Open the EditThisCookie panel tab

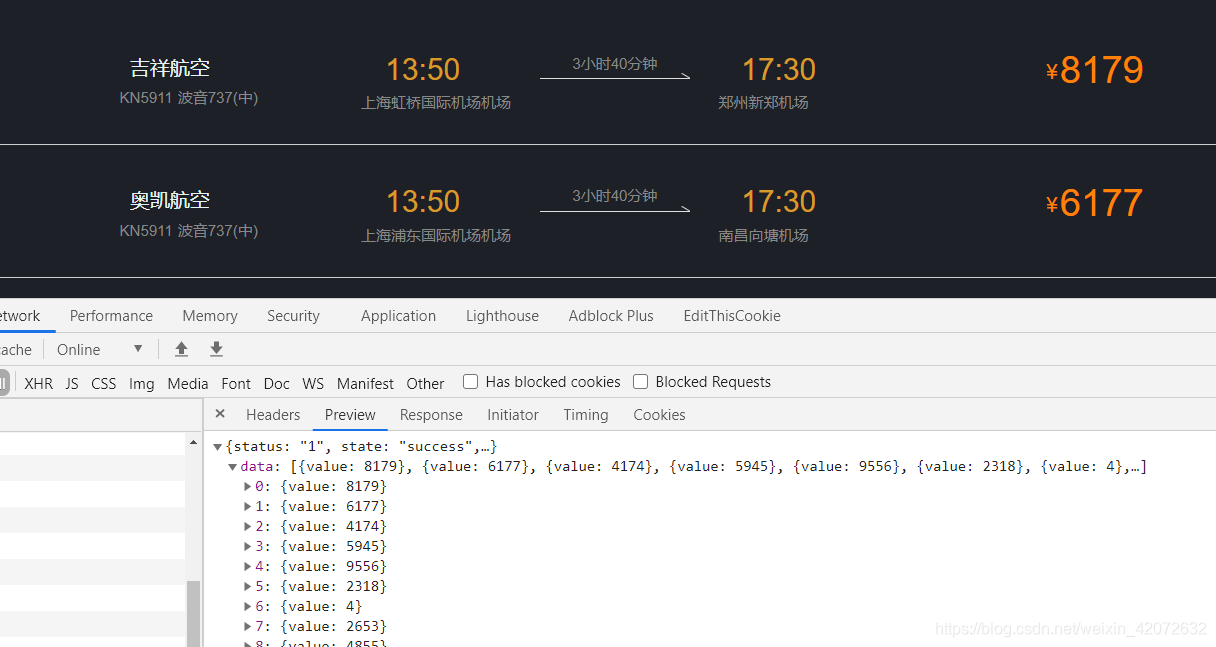click(732, 316)
